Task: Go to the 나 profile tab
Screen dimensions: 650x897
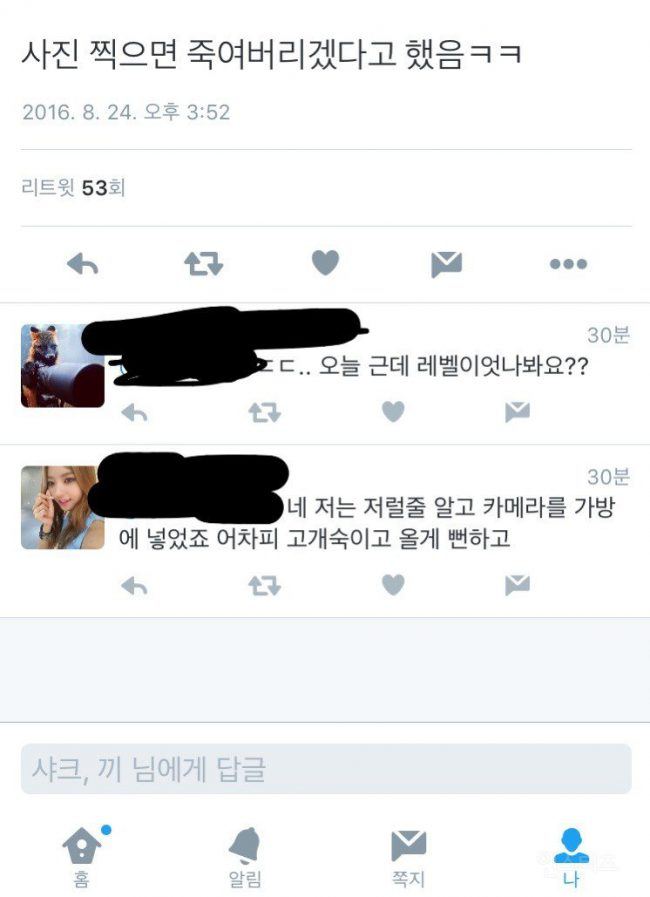Action: 571,856
